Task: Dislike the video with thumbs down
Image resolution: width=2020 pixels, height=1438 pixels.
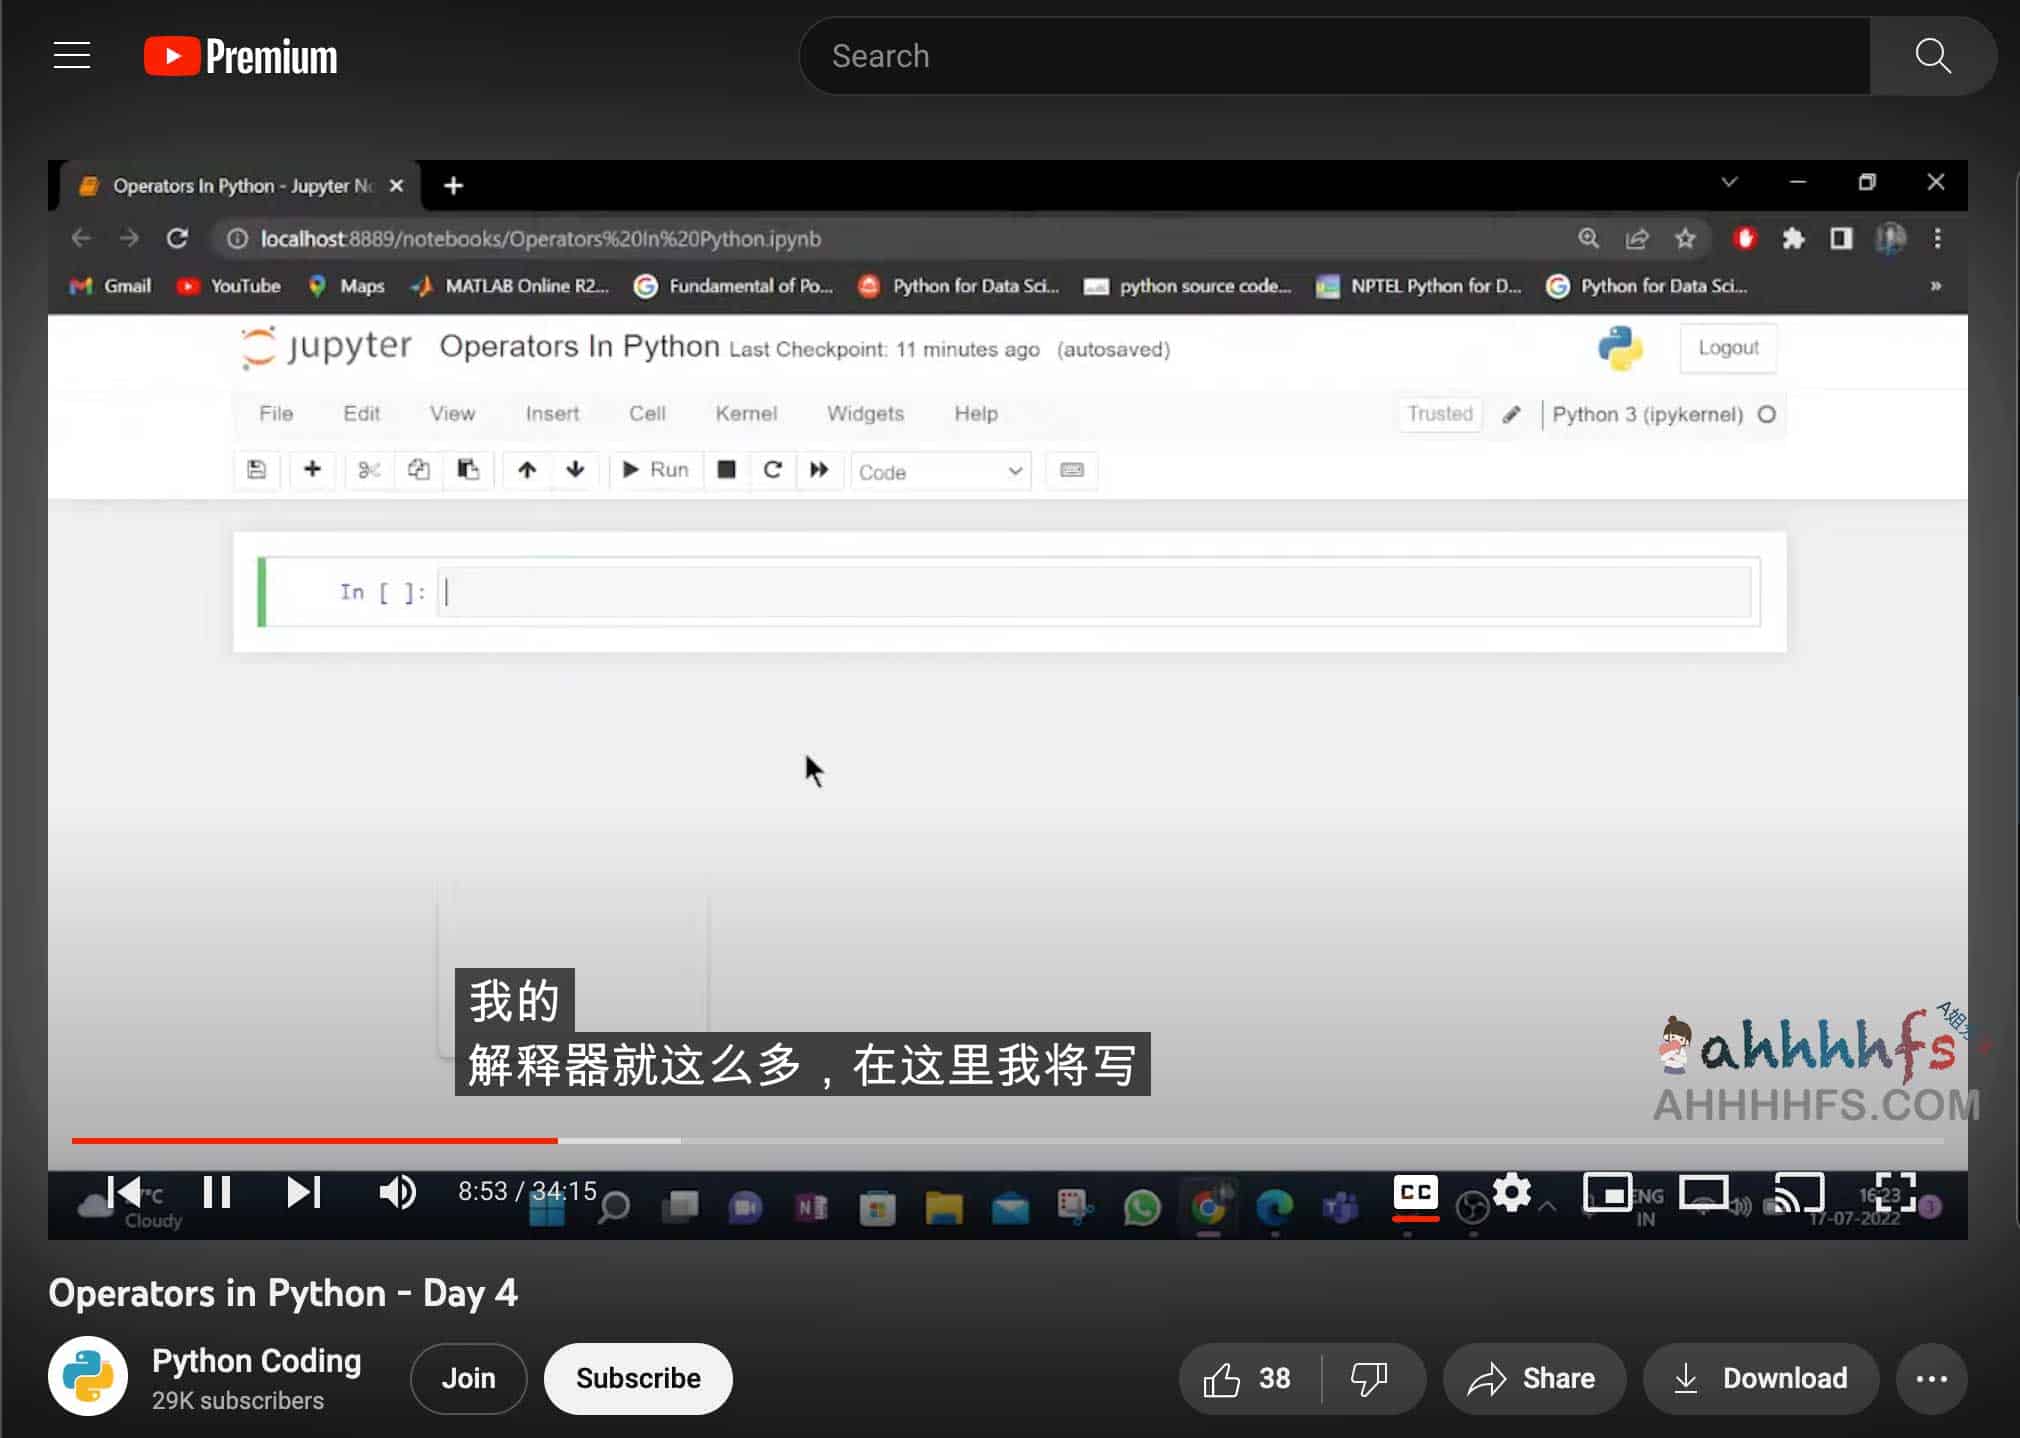Action: [x=1369, y=1379]
